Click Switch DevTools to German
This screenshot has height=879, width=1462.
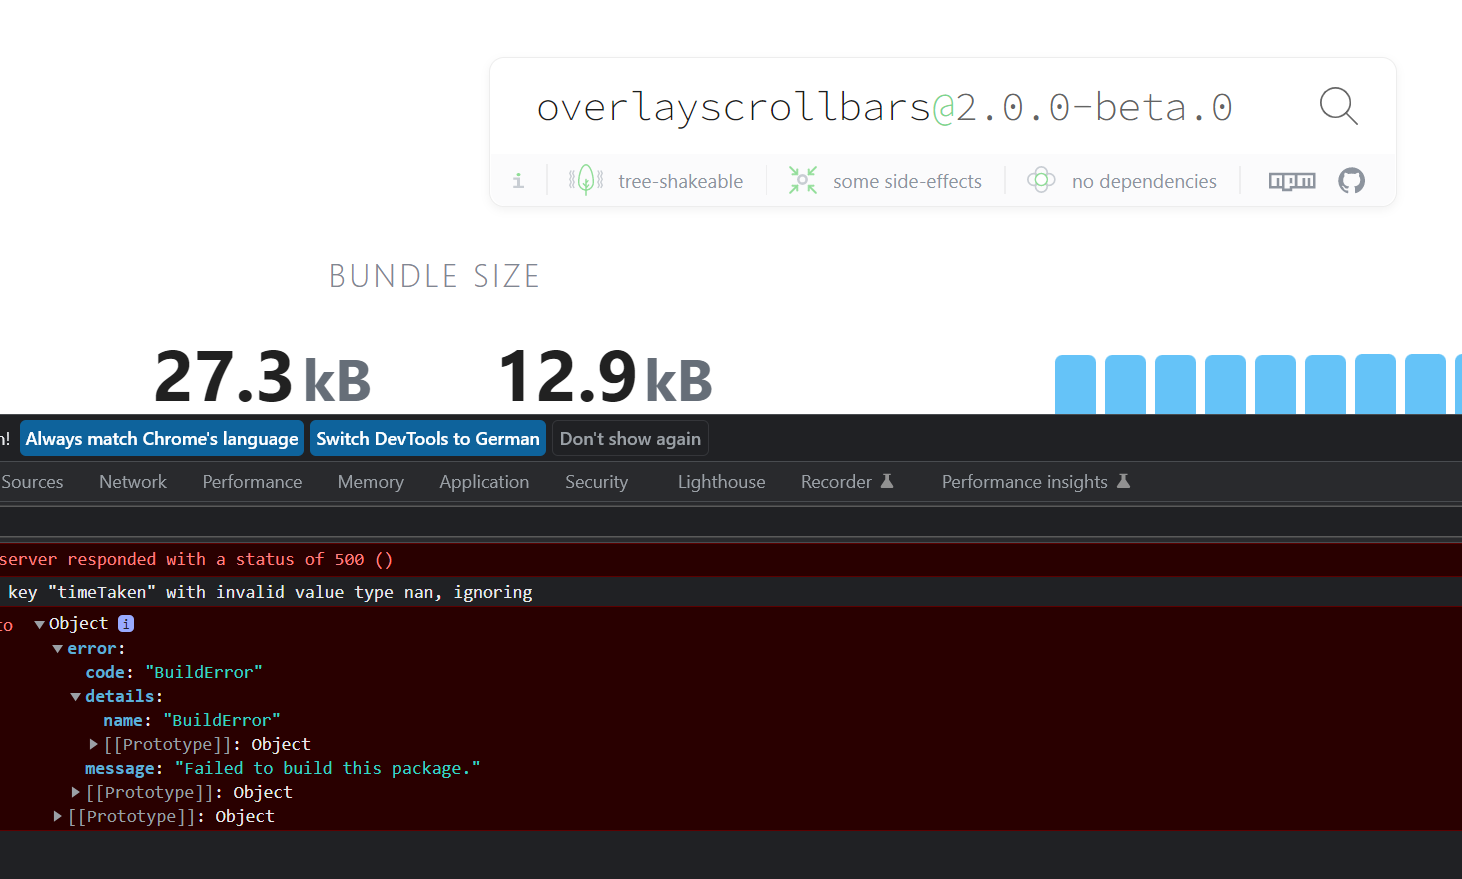[x=427, y=438]
